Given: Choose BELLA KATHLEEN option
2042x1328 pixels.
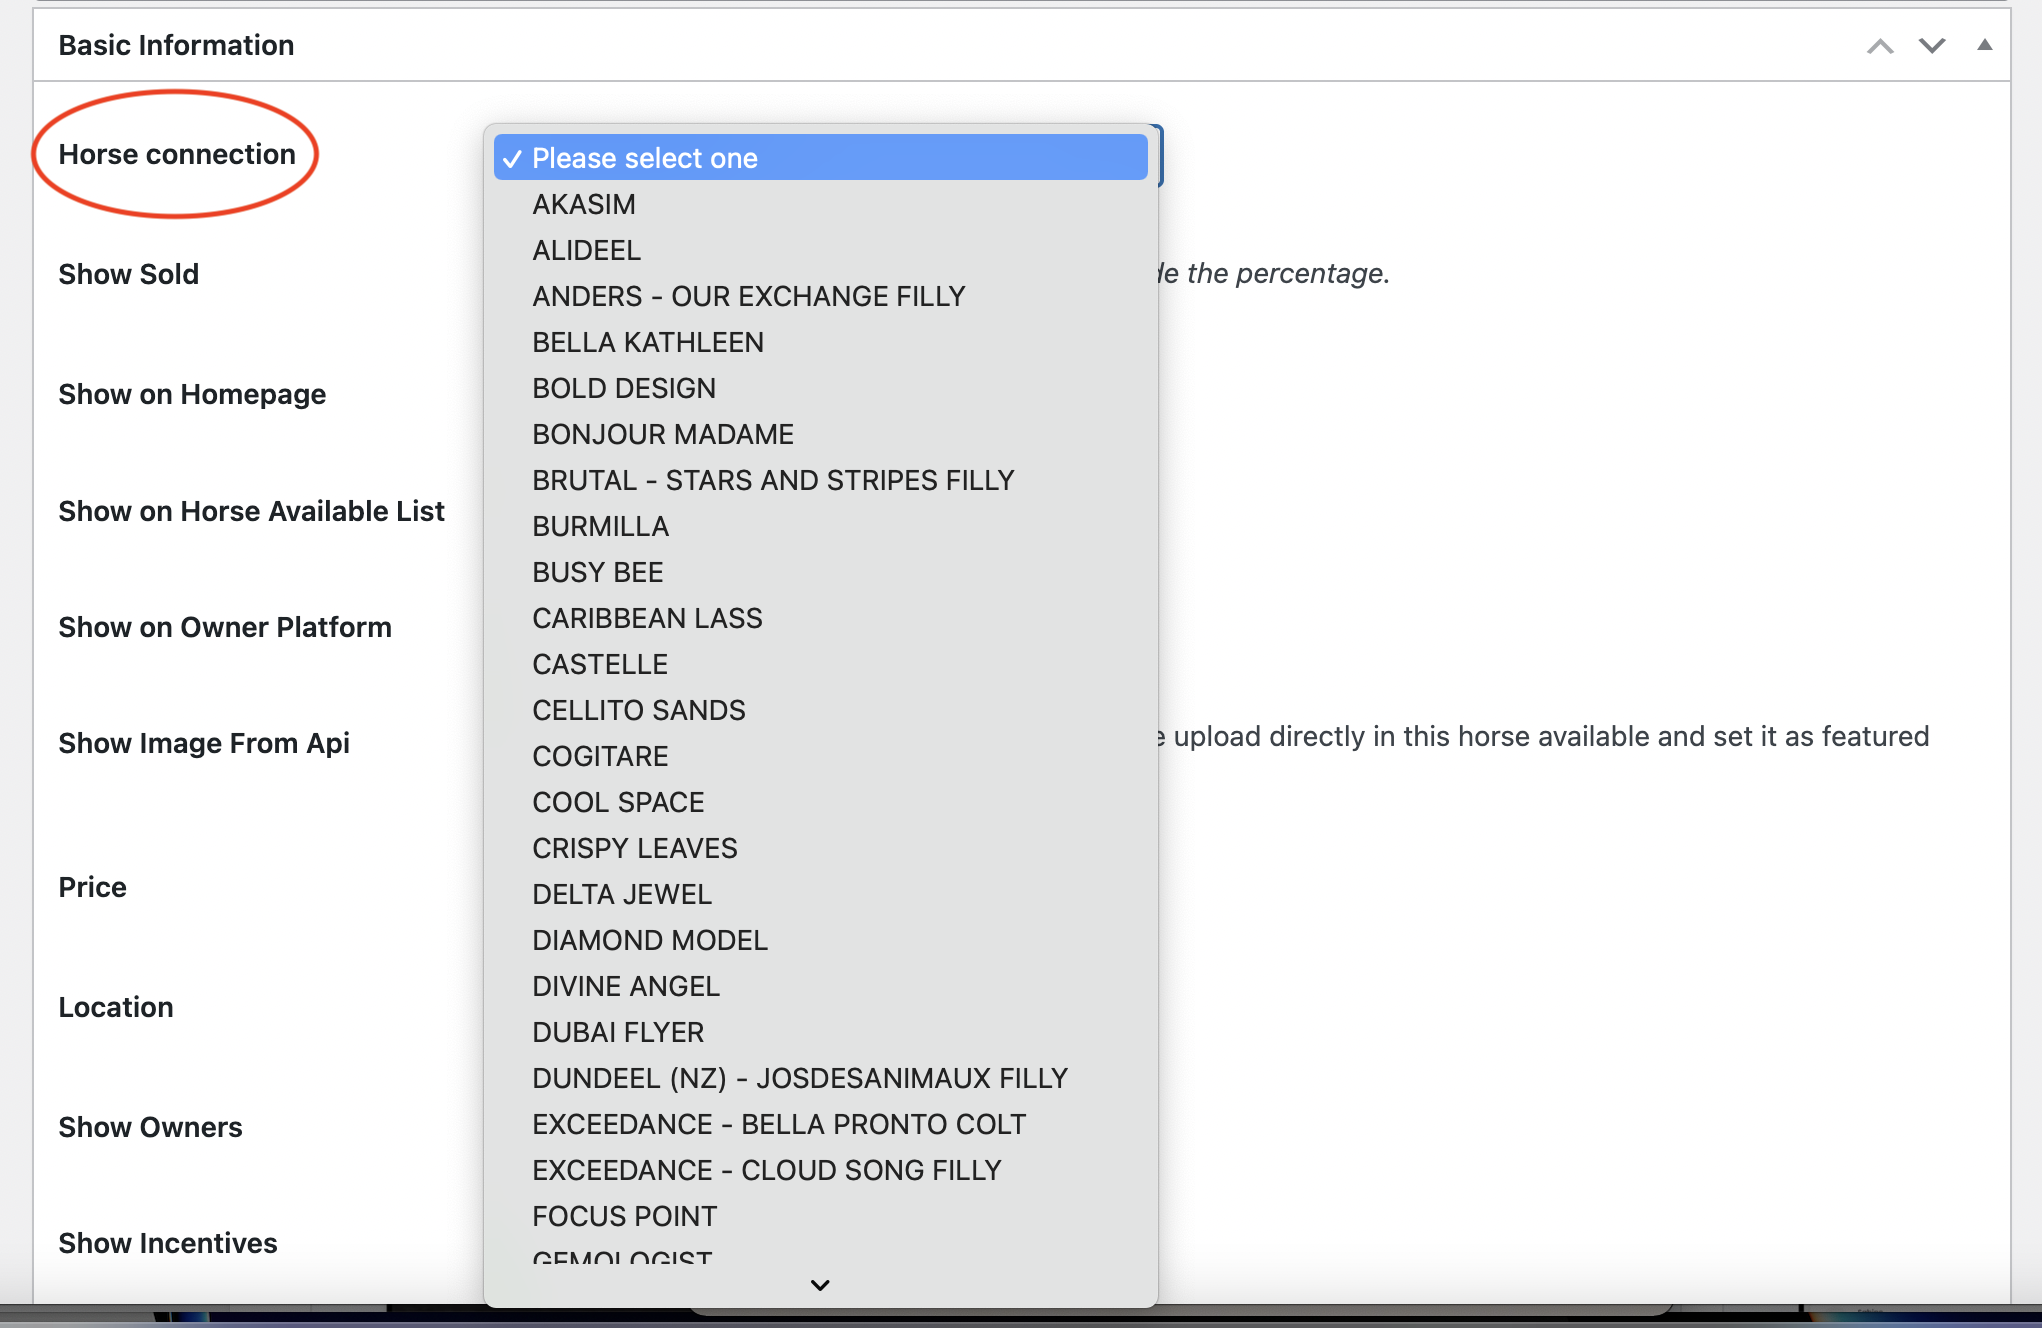Looking at the screenshot, I should [647, 342].
